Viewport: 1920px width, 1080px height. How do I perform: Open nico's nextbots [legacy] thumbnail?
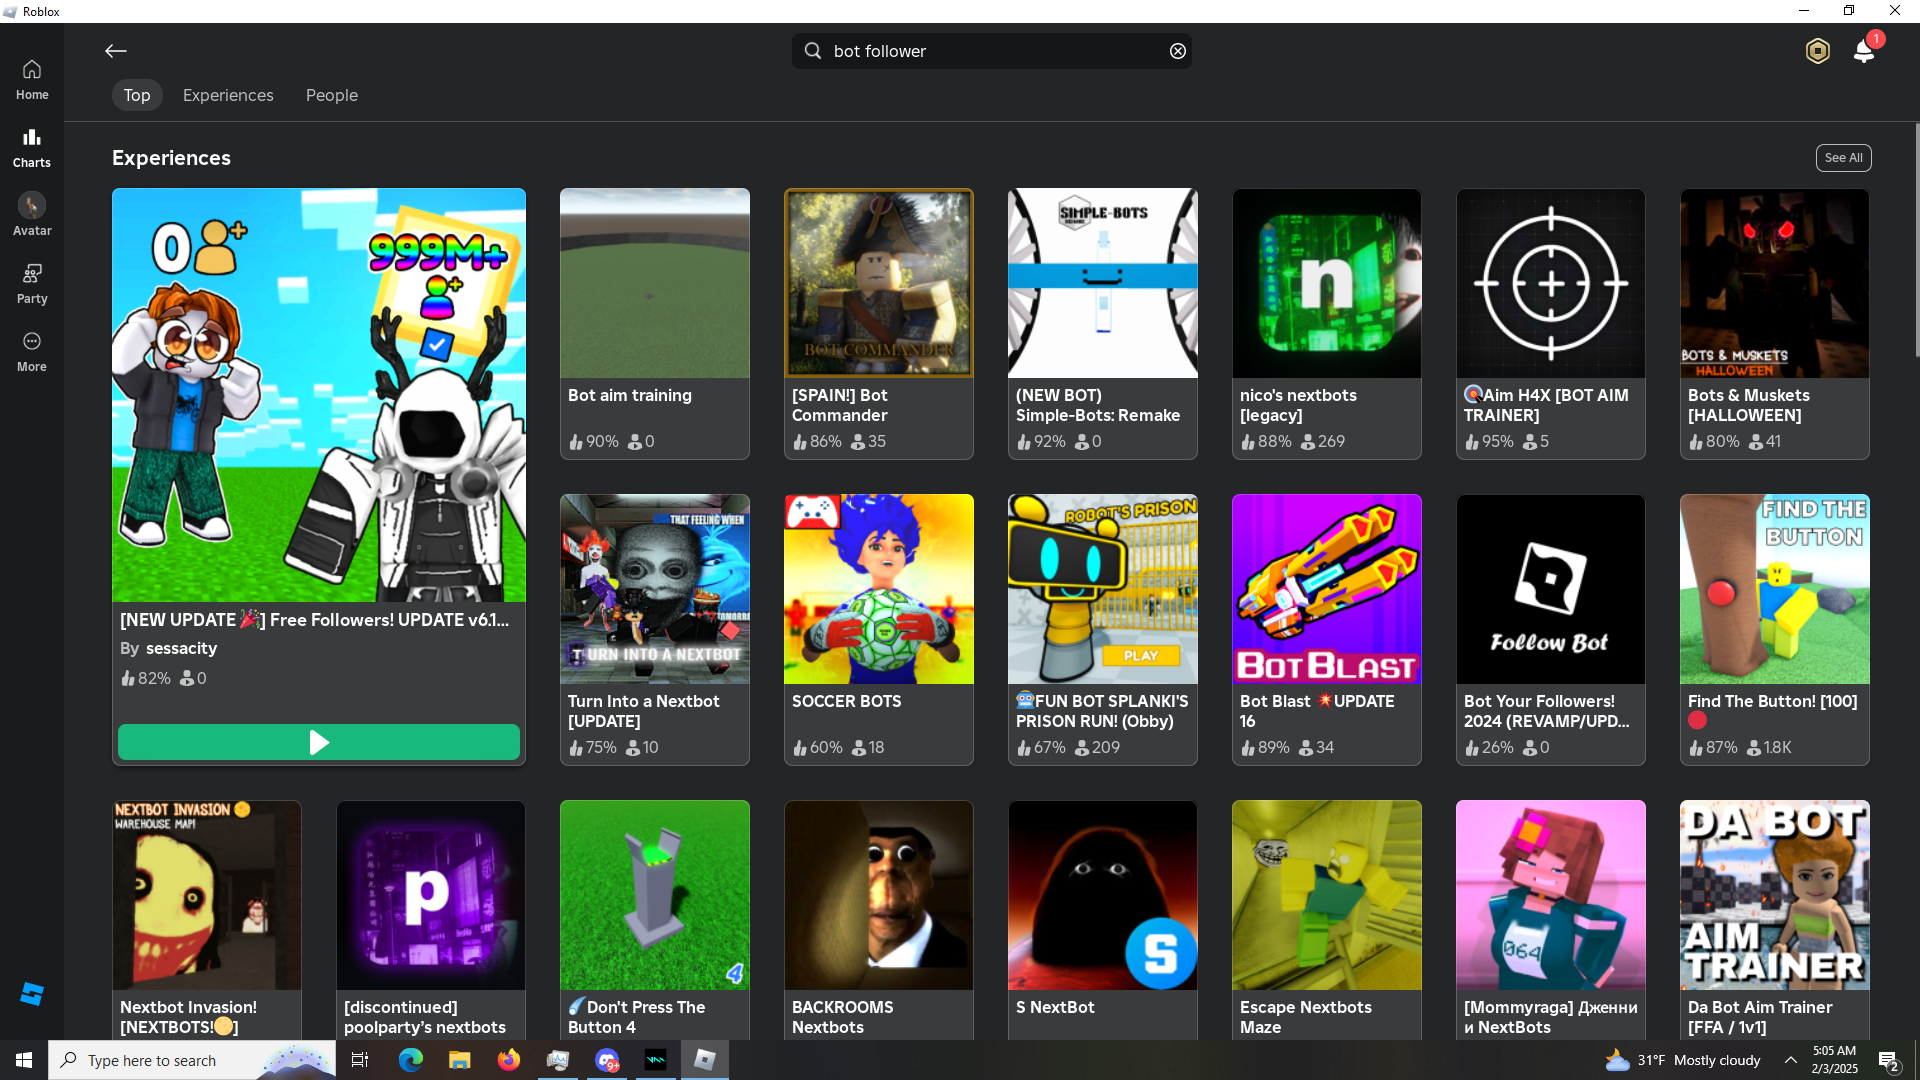coord(1326,283)
